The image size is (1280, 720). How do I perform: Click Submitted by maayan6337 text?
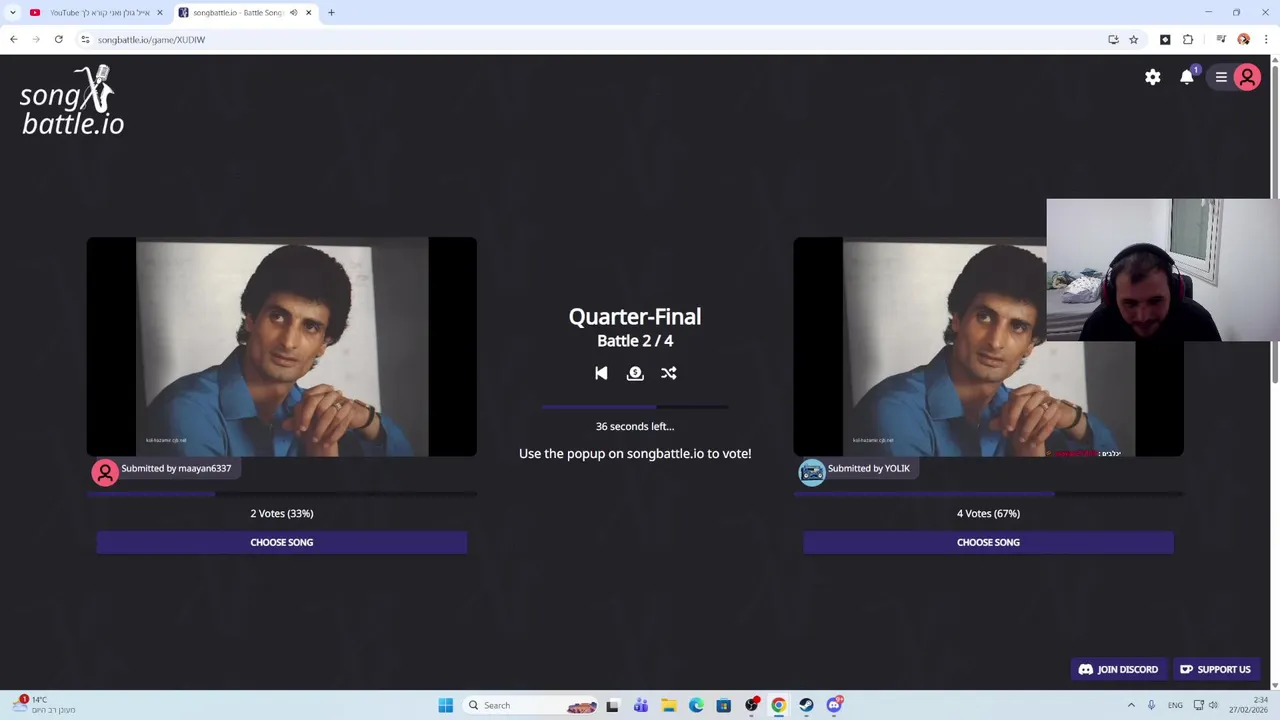pos(176,468)
